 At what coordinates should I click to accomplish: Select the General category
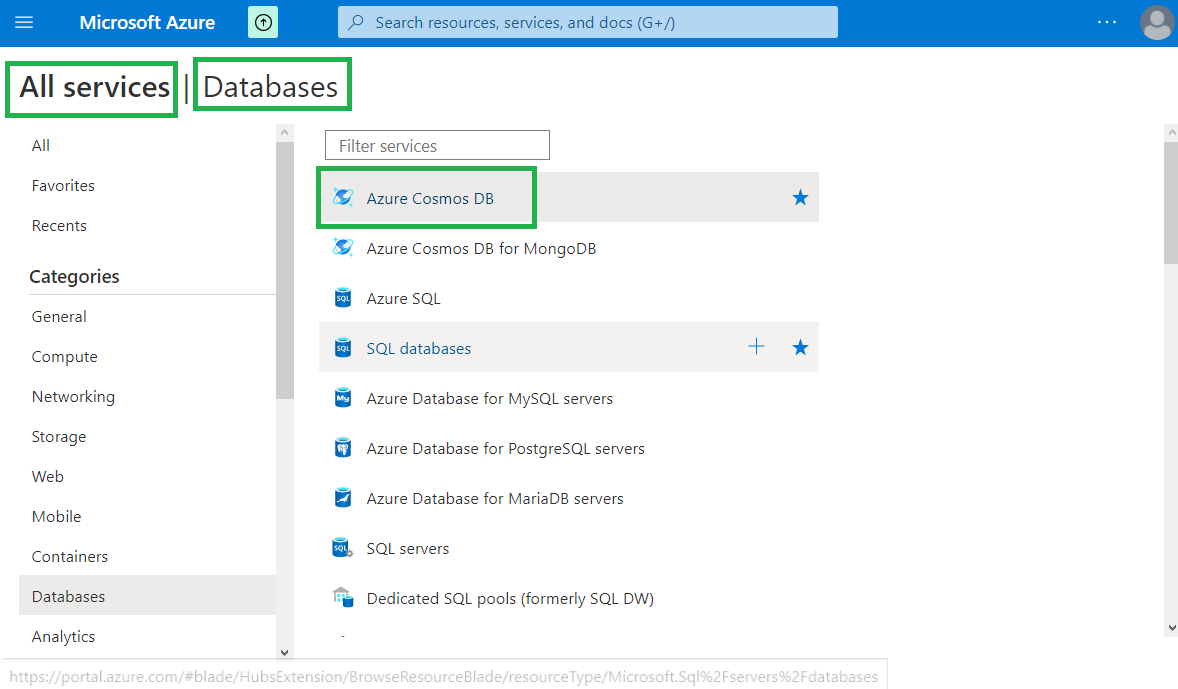coord(59,316)
